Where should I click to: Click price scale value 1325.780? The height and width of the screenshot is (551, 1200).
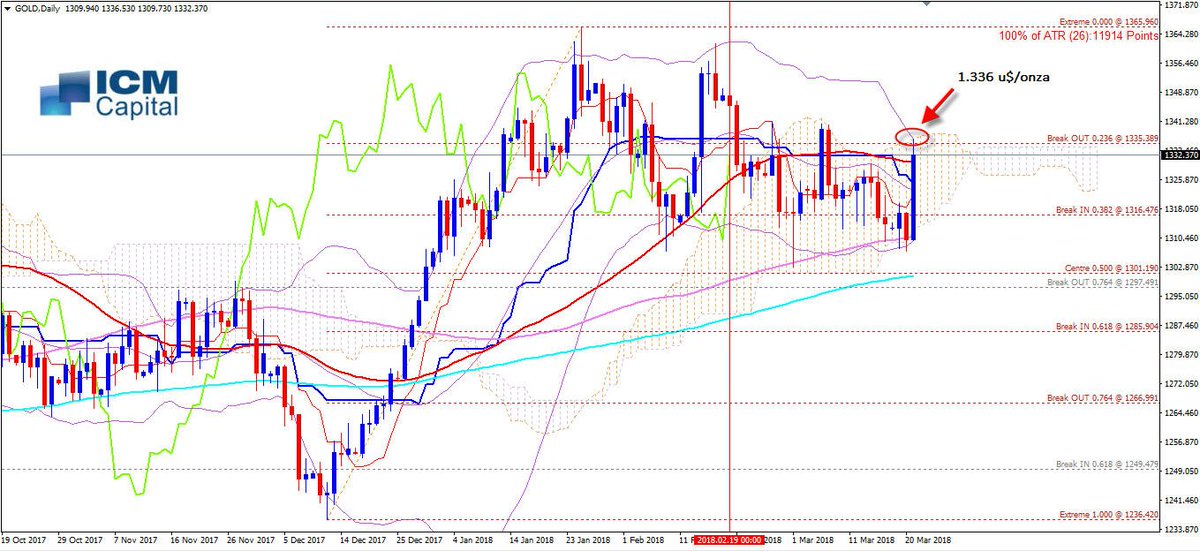[1181, 180]
